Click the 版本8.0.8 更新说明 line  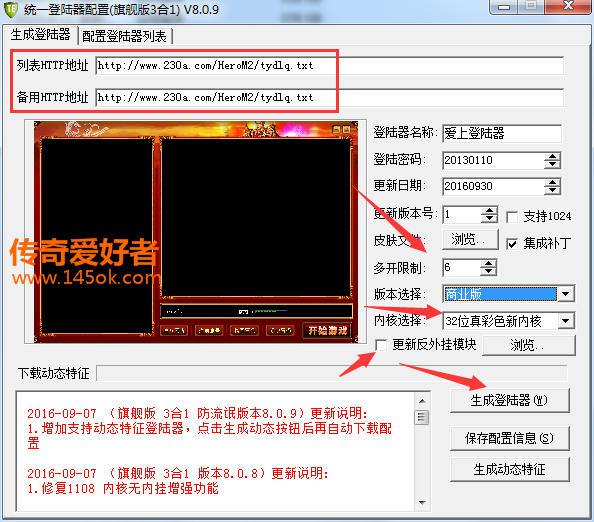coord(178,473)
